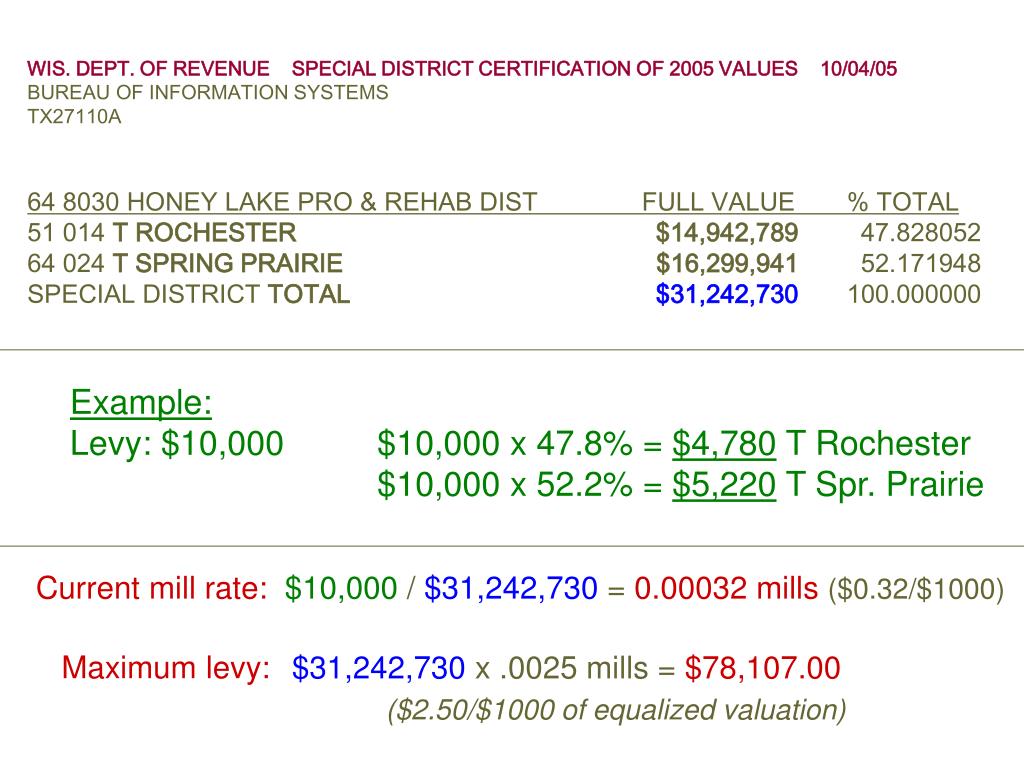The image size is (1024, 768).
Task: Click the blue $31,242,730 district total
Action: point(727,294)
